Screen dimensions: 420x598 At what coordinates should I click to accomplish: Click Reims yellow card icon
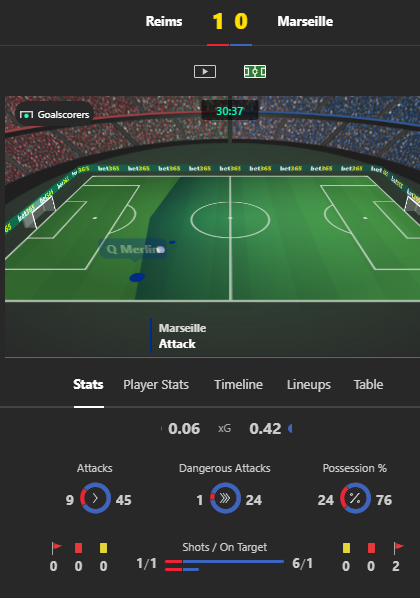click(x=103, y=548)
